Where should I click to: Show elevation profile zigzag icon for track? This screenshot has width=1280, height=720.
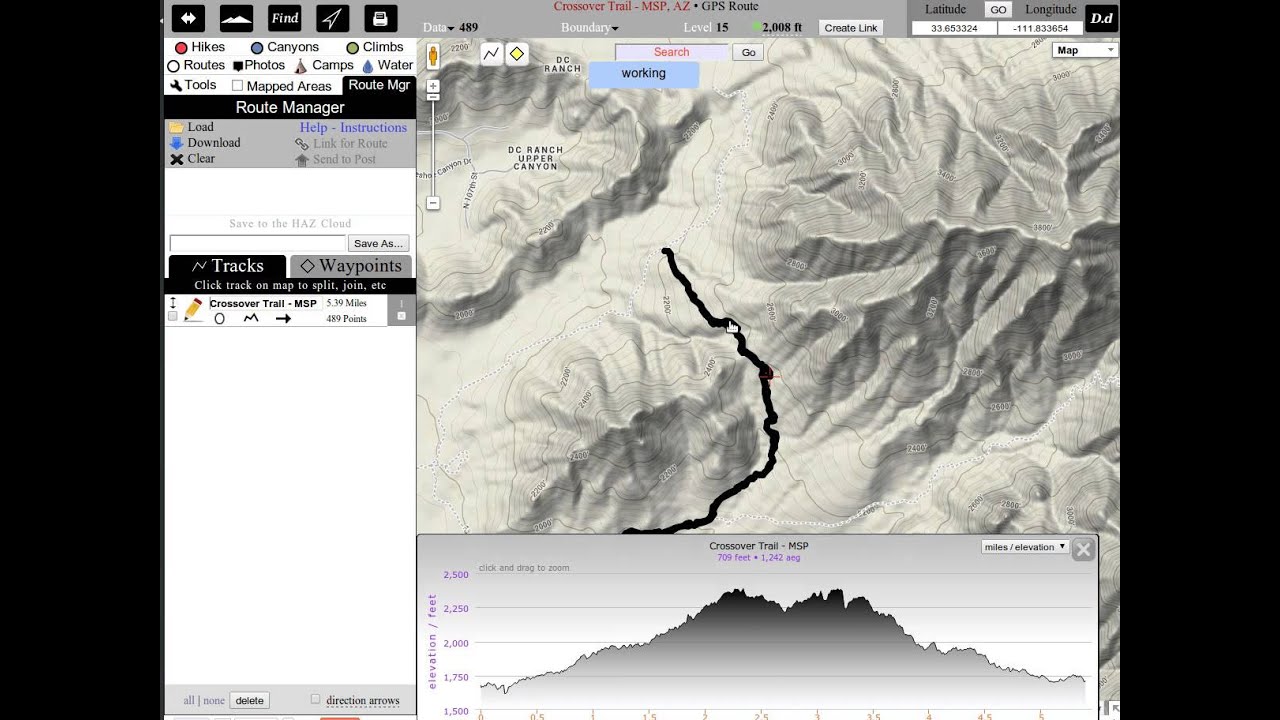(x=251, y=318)
